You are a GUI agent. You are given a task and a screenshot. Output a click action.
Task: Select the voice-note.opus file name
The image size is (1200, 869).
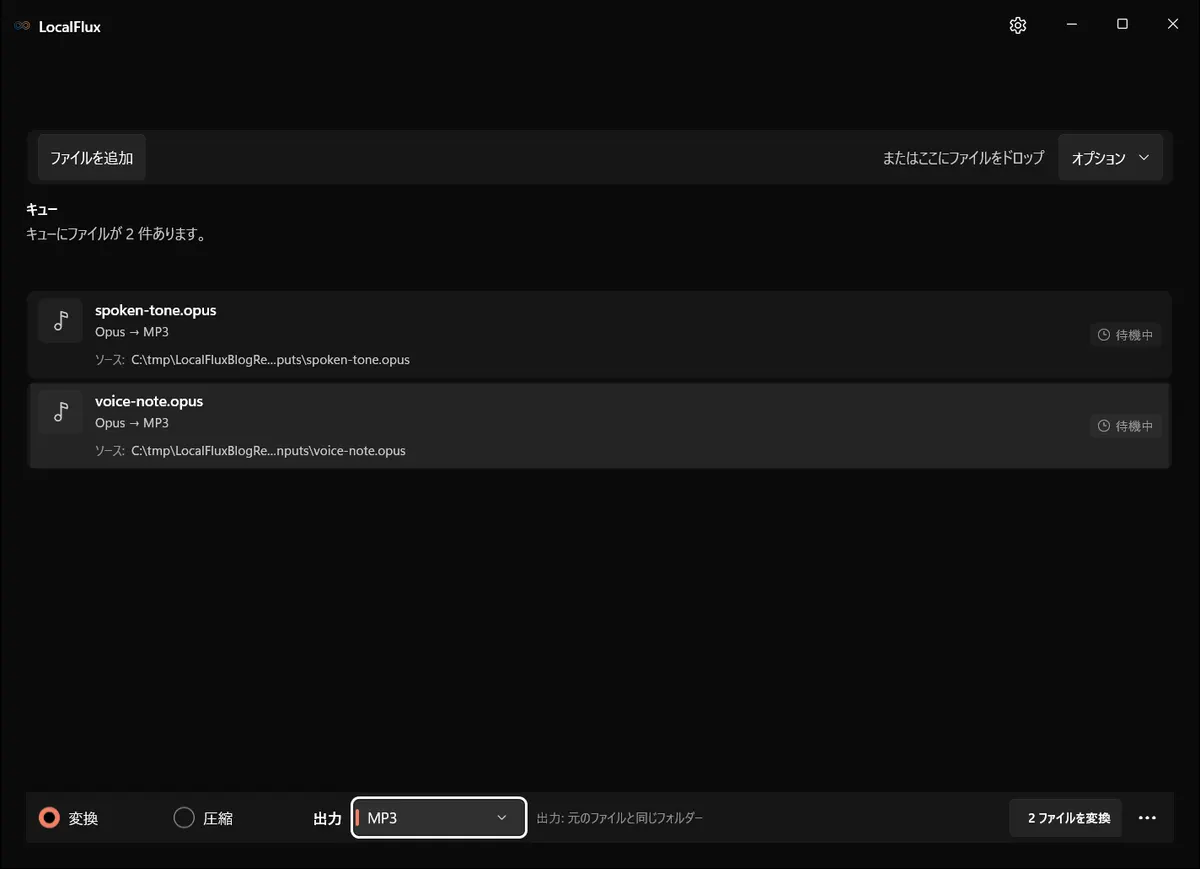click(x=149, y=401)
